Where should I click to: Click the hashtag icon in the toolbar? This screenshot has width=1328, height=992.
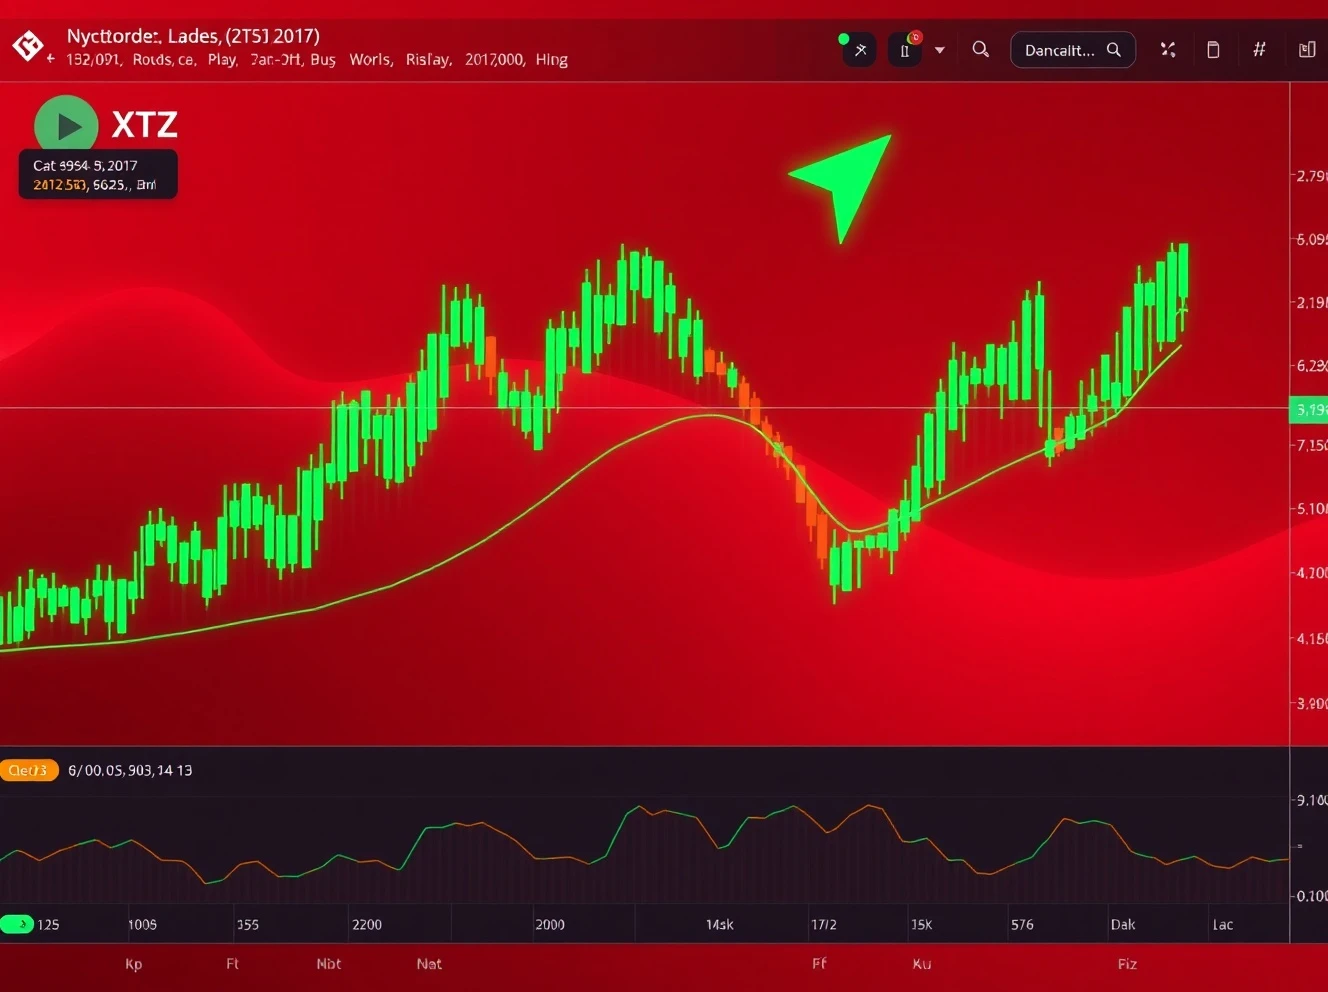1259,48
